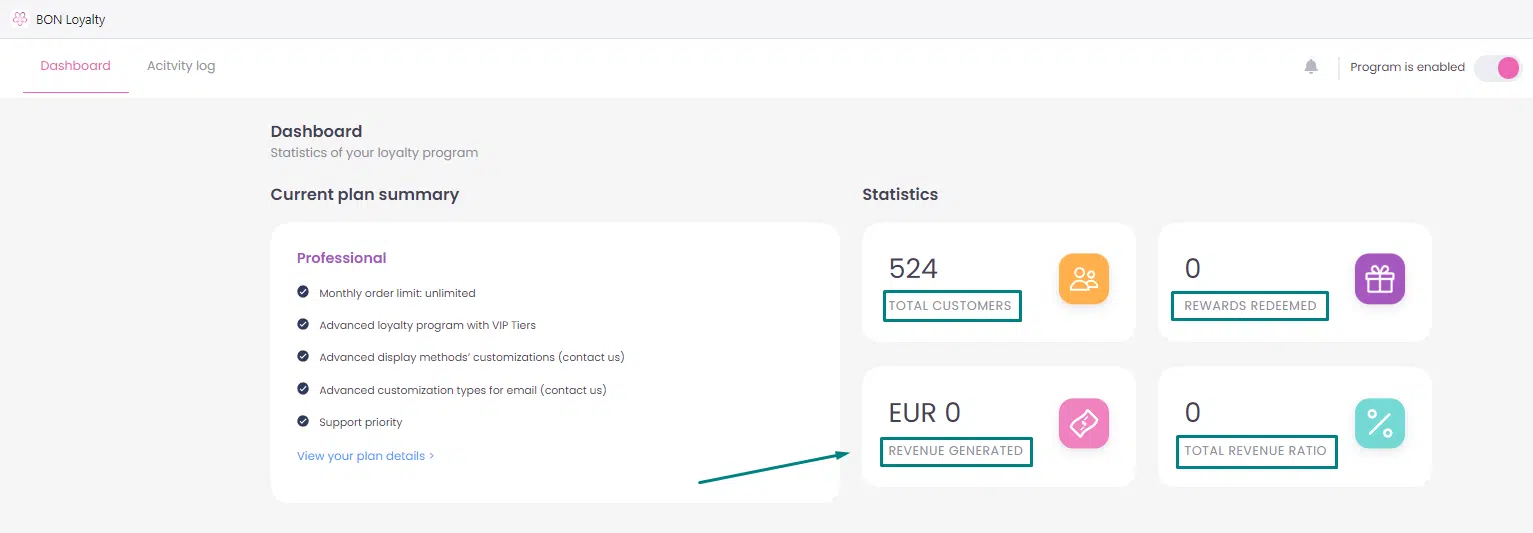Viewport: 1533px width, 533px height.
Task: Switch to the Dashboard tab
Action: [76, 66]
